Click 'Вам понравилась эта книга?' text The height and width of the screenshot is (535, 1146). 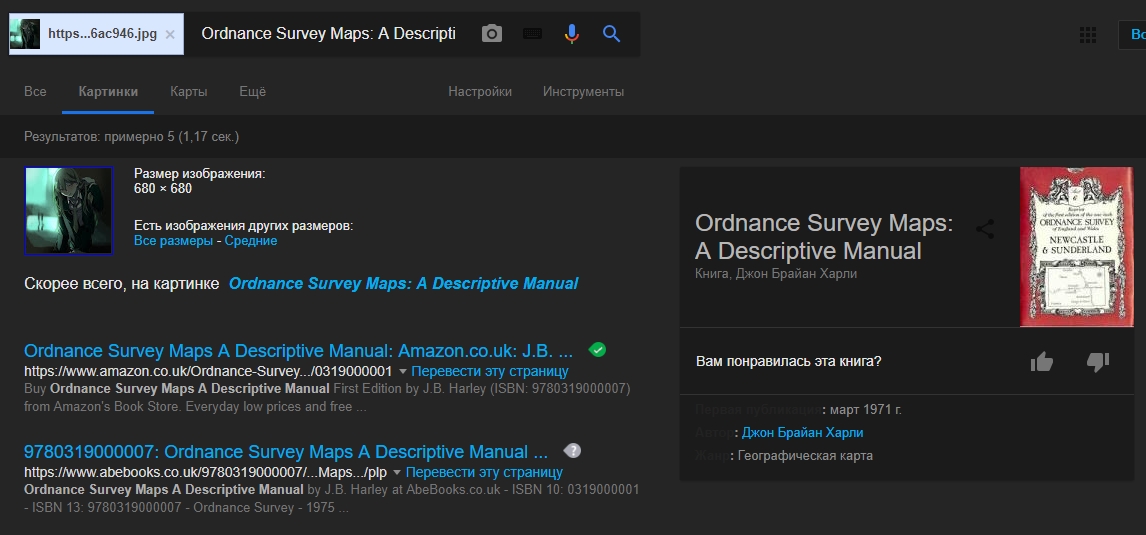(x=789, y=361)
